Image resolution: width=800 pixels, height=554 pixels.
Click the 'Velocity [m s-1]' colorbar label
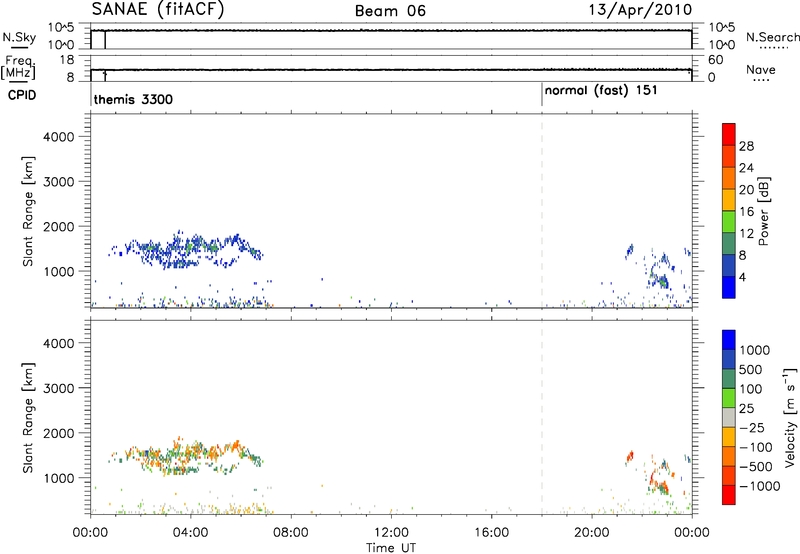pyautogui.click(x=790, y=417)
